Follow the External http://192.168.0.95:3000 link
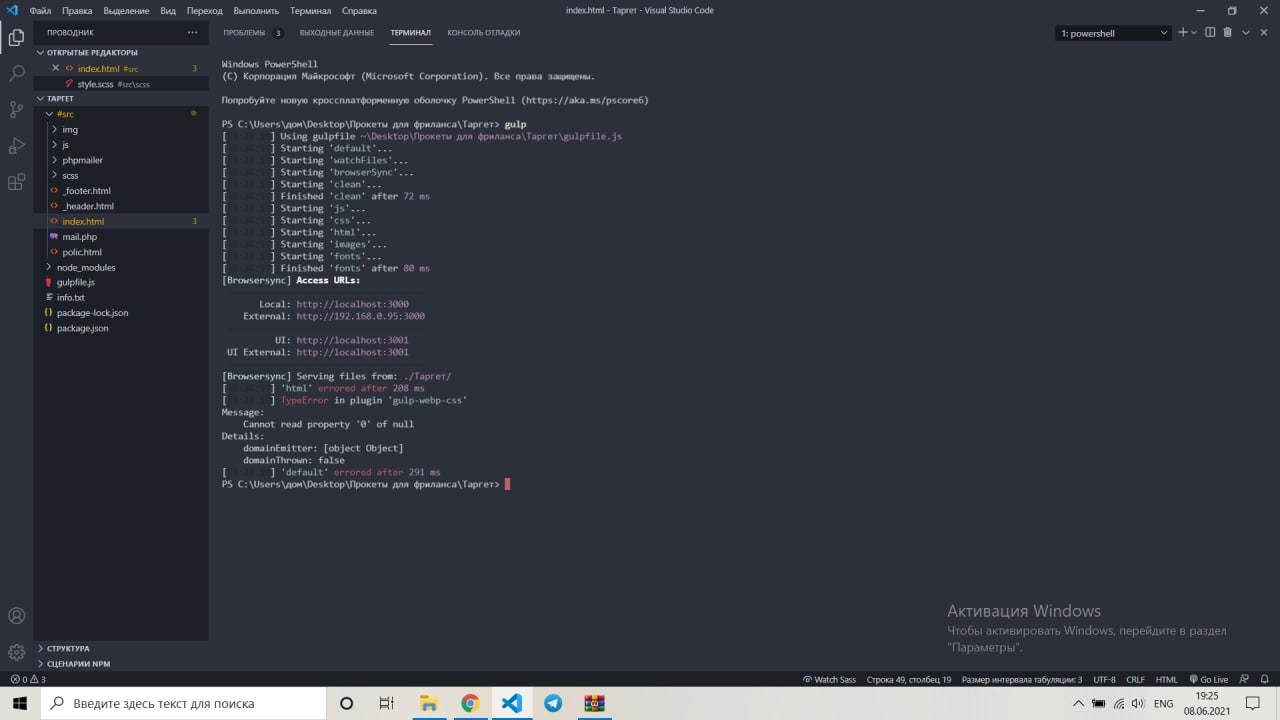This screenshot has width=1280, height=720. pos(360,316)
